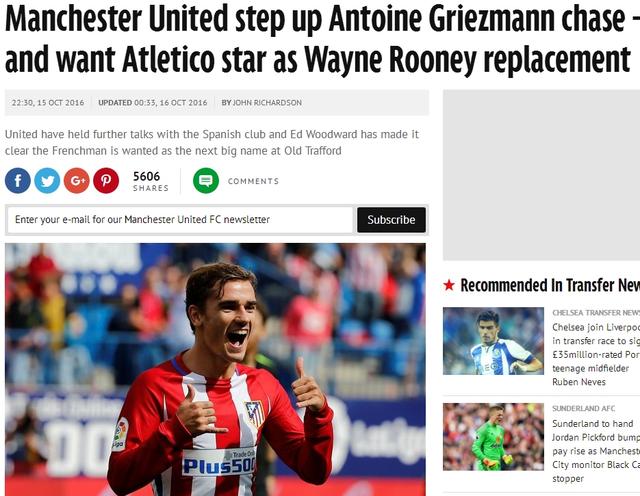Click the 5606 shares counter
640x496 pixels.
coord(150,181)
